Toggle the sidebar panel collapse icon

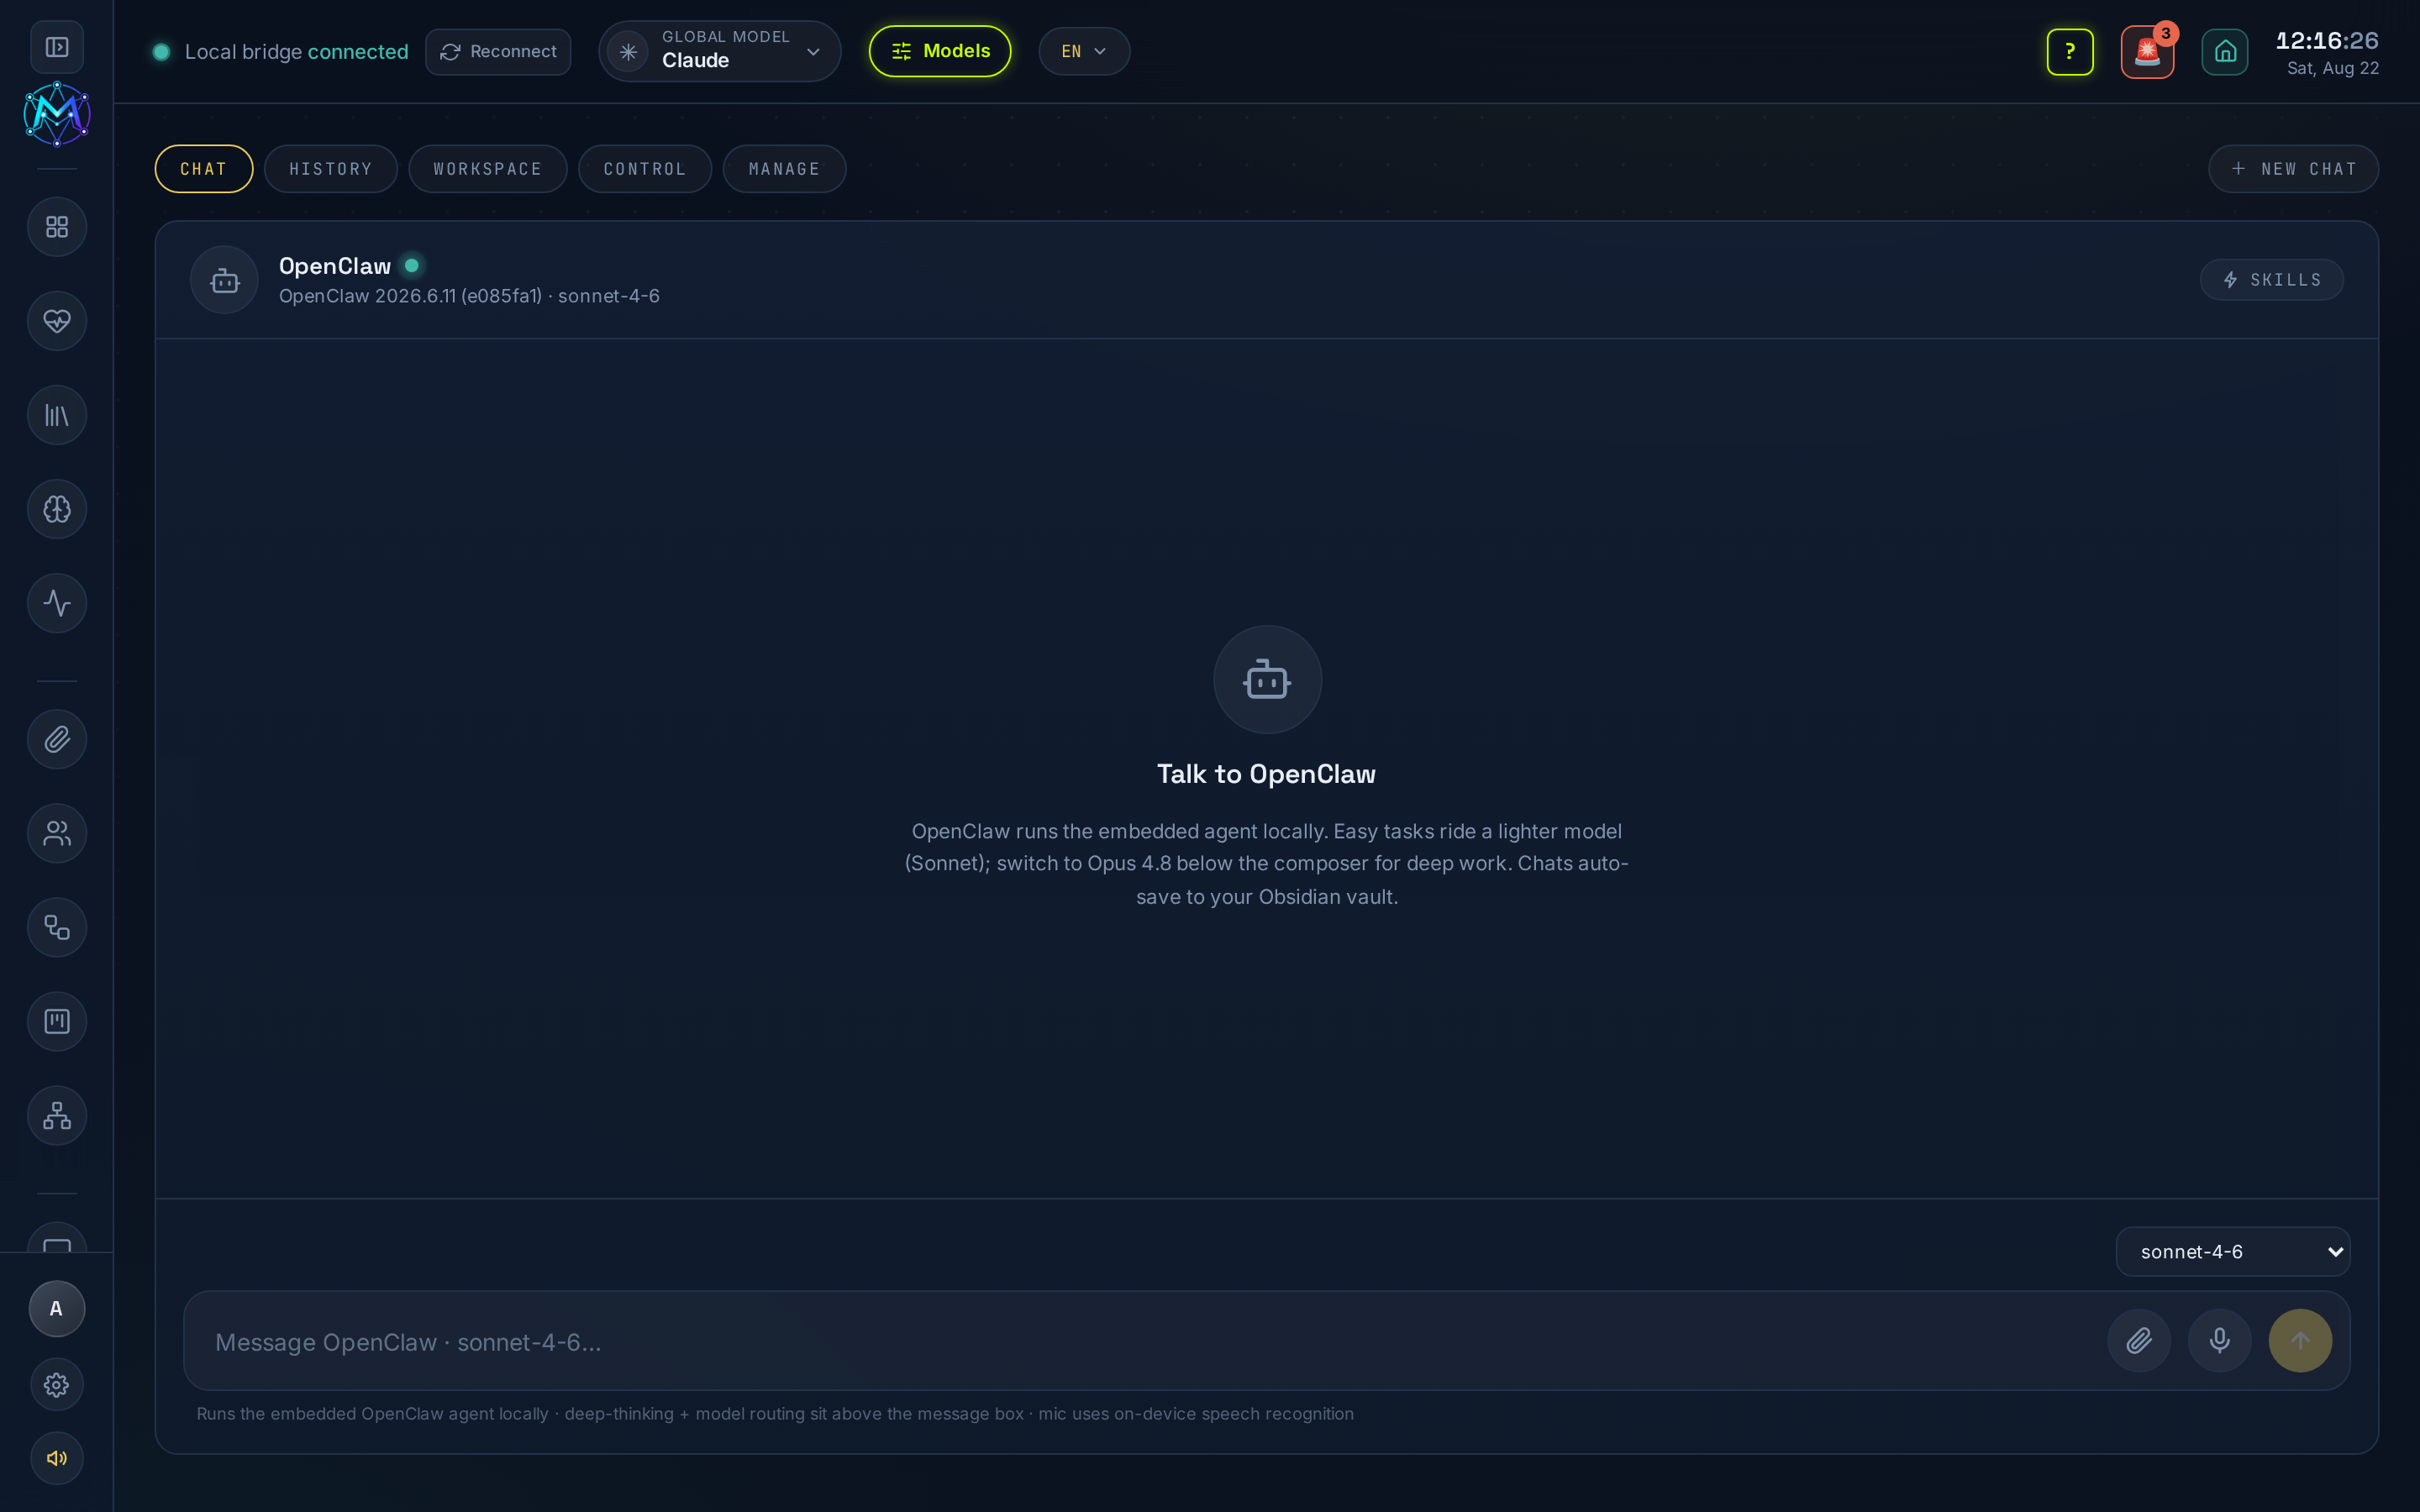click(57, 47)
